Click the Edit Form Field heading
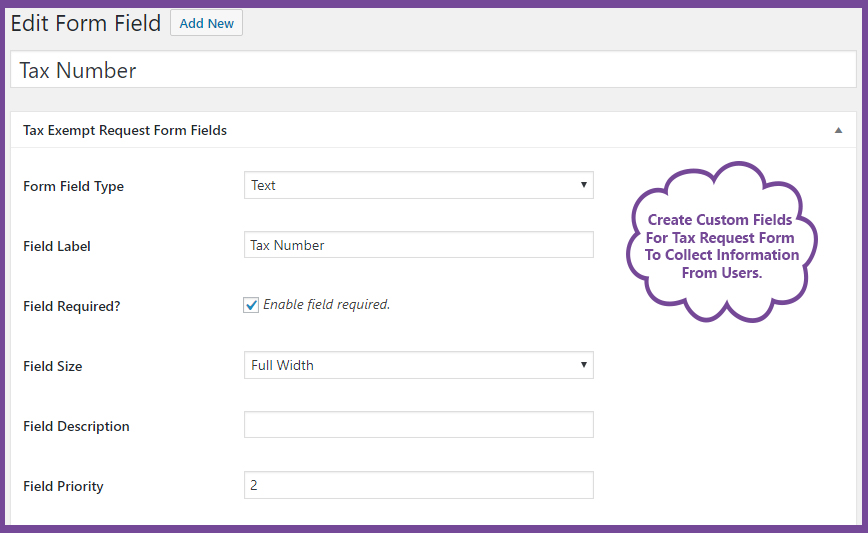The image size is (868, 533). point(86,23)
